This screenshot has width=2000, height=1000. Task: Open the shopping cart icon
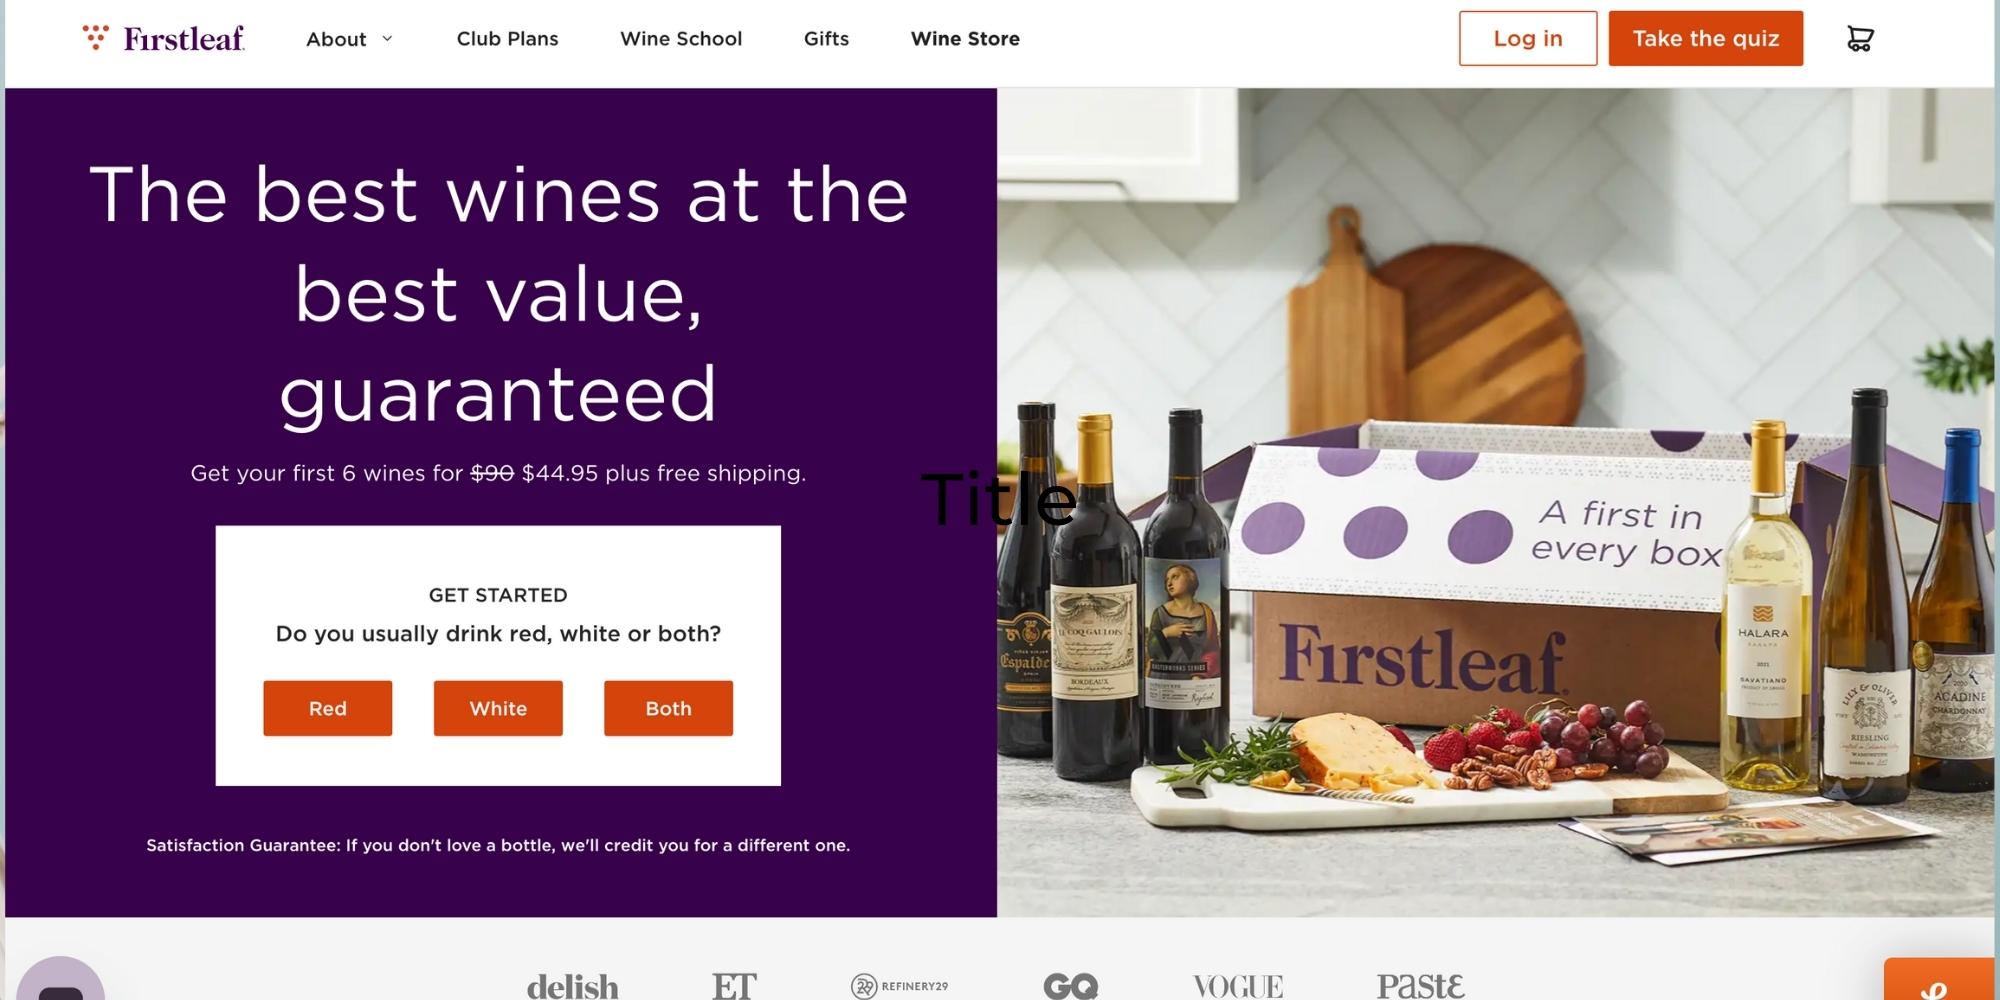coord(1859,39)
